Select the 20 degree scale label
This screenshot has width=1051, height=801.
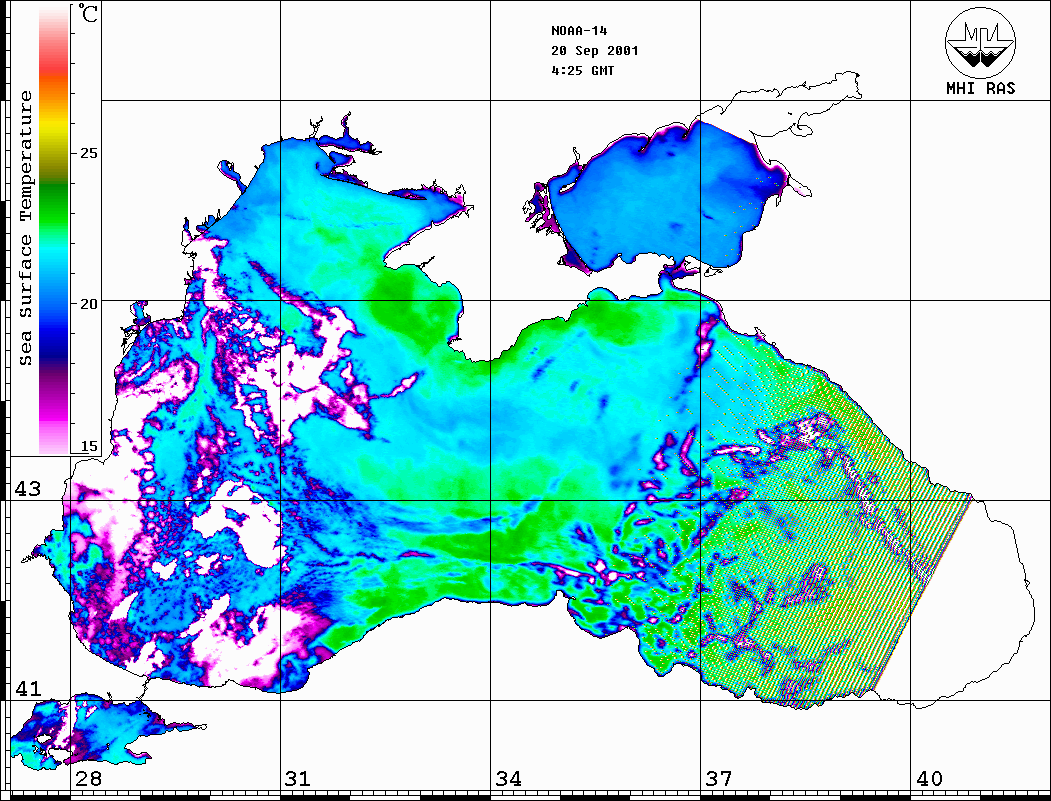(90, 304)
